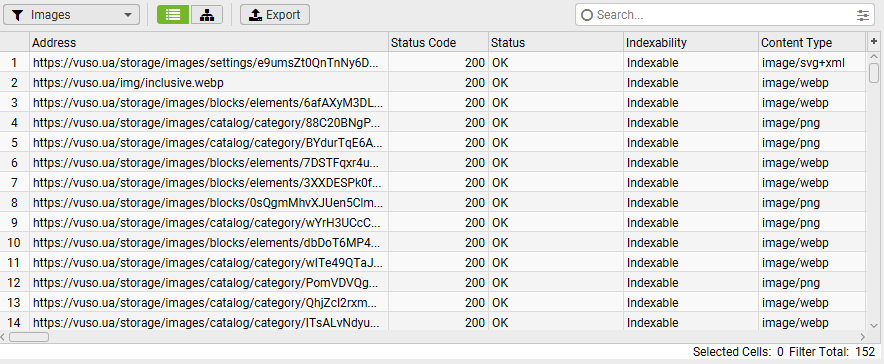Sort by Status Code column header

pyautogui.click(x=438, y=42)
